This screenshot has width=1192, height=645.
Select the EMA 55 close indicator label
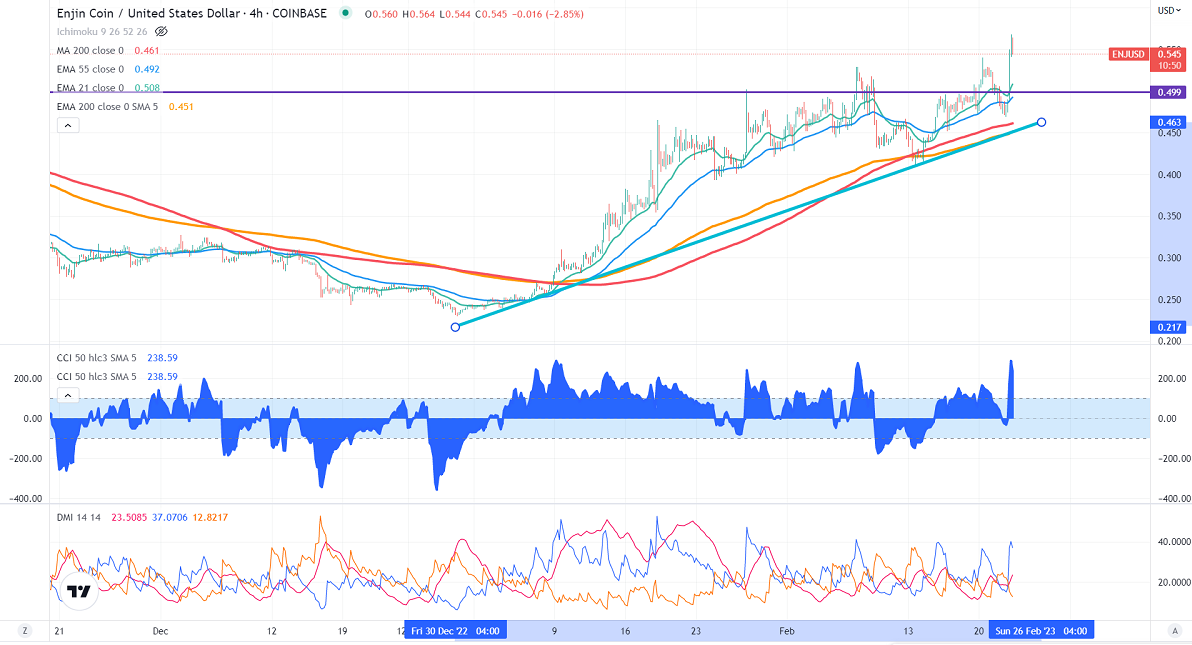click(x=90, y=69)
